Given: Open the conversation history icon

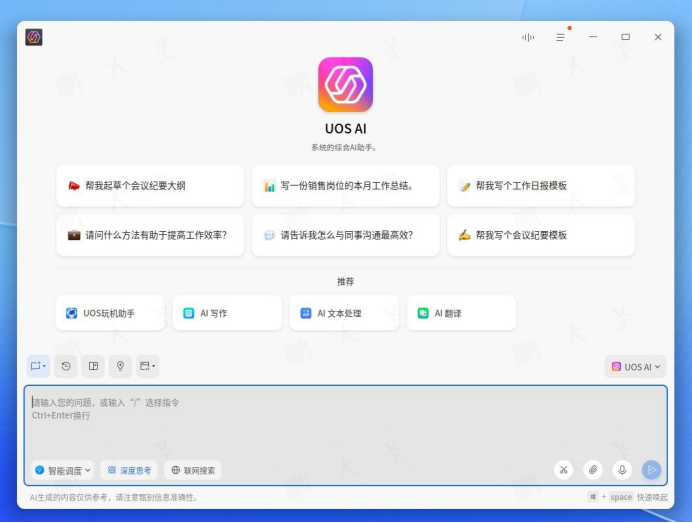Looking at the screenshot, I should point(66,366).
